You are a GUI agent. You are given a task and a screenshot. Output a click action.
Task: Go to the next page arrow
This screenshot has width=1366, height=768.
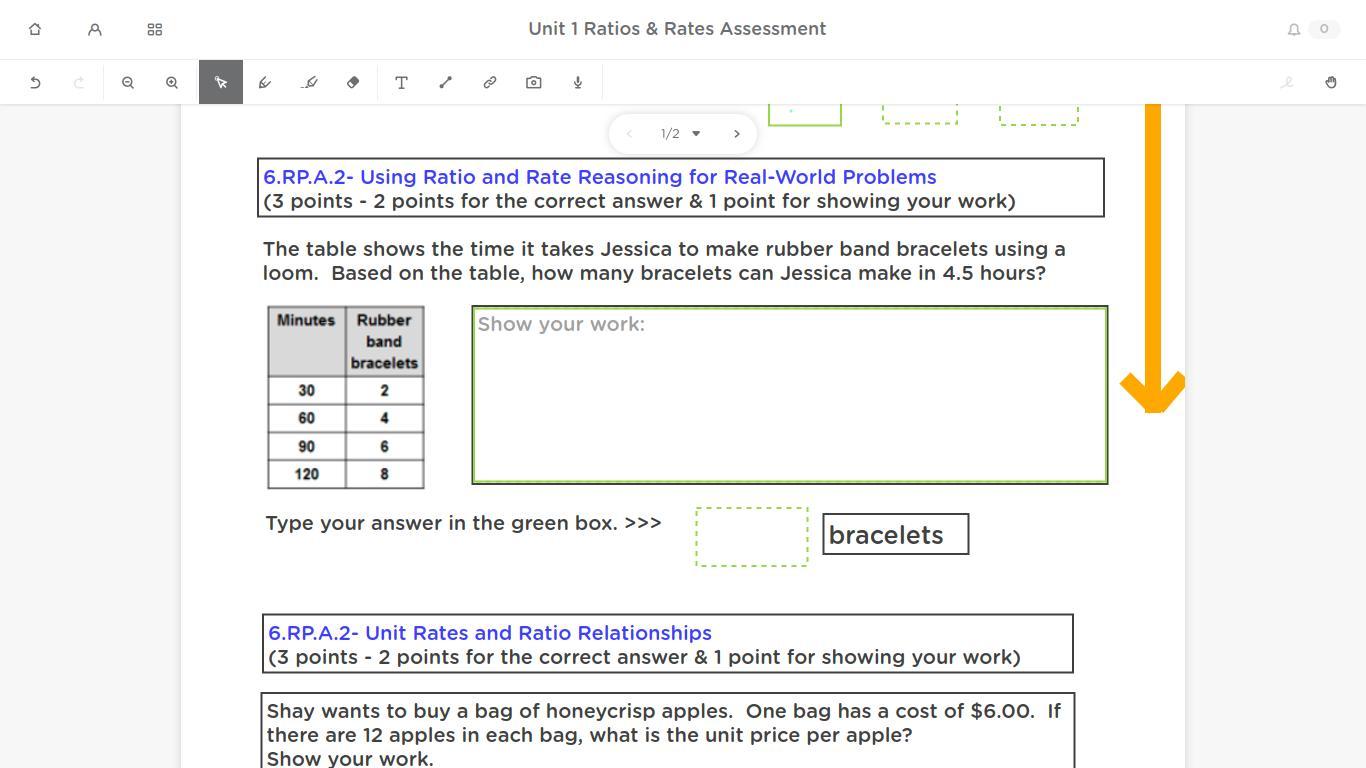tap(737, 134)
